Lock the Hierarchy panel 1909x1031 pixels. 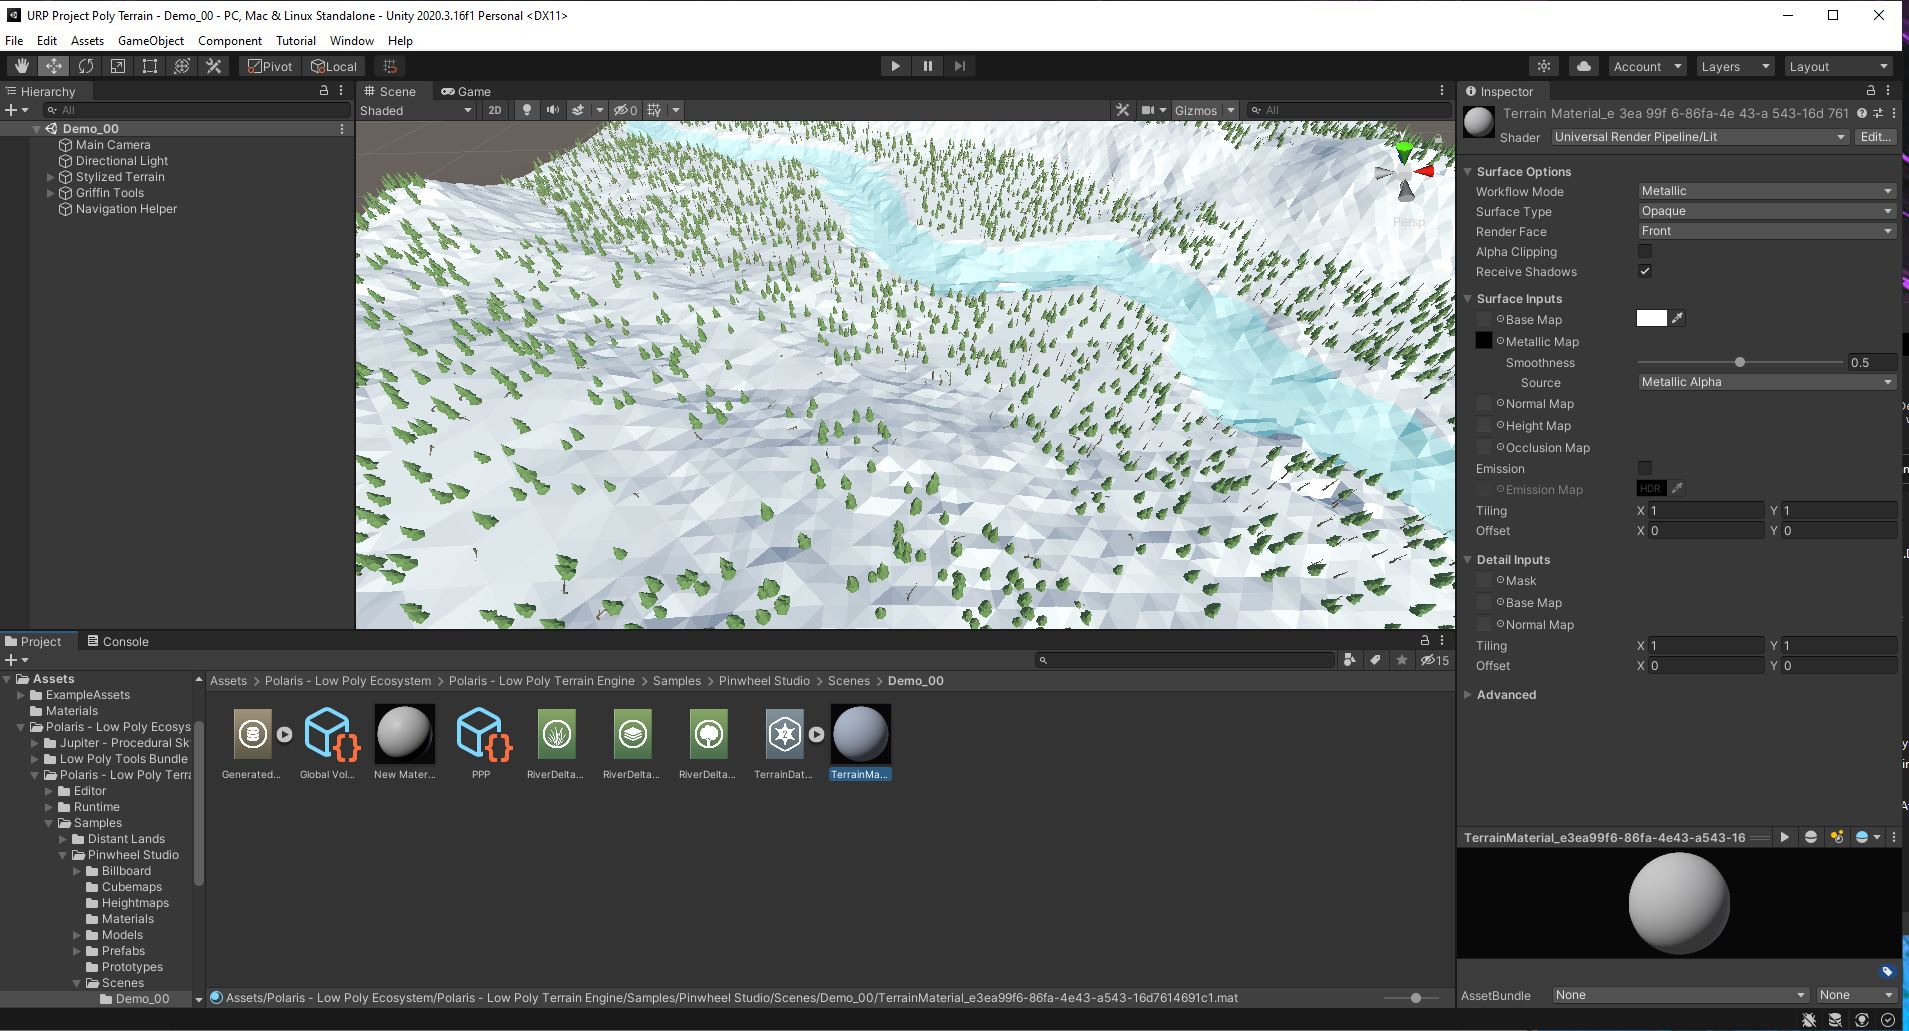coord(323,90)
